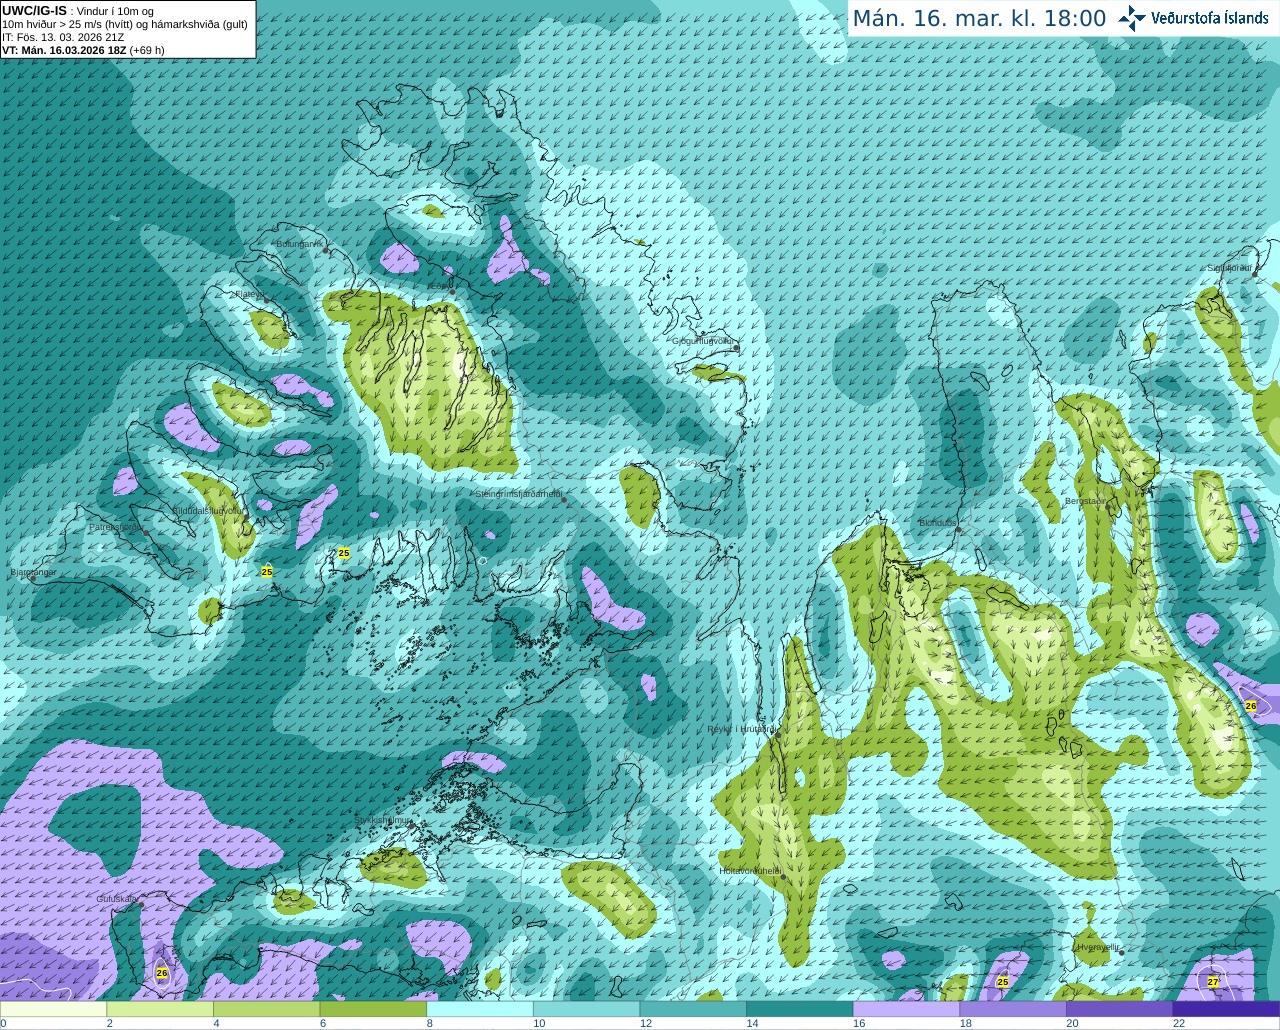Click the VT: Mán. 16.03.2026 18Z (+69 h) line
Image resolution: width=1280 pixels, height=1030 pixels.
83,50
